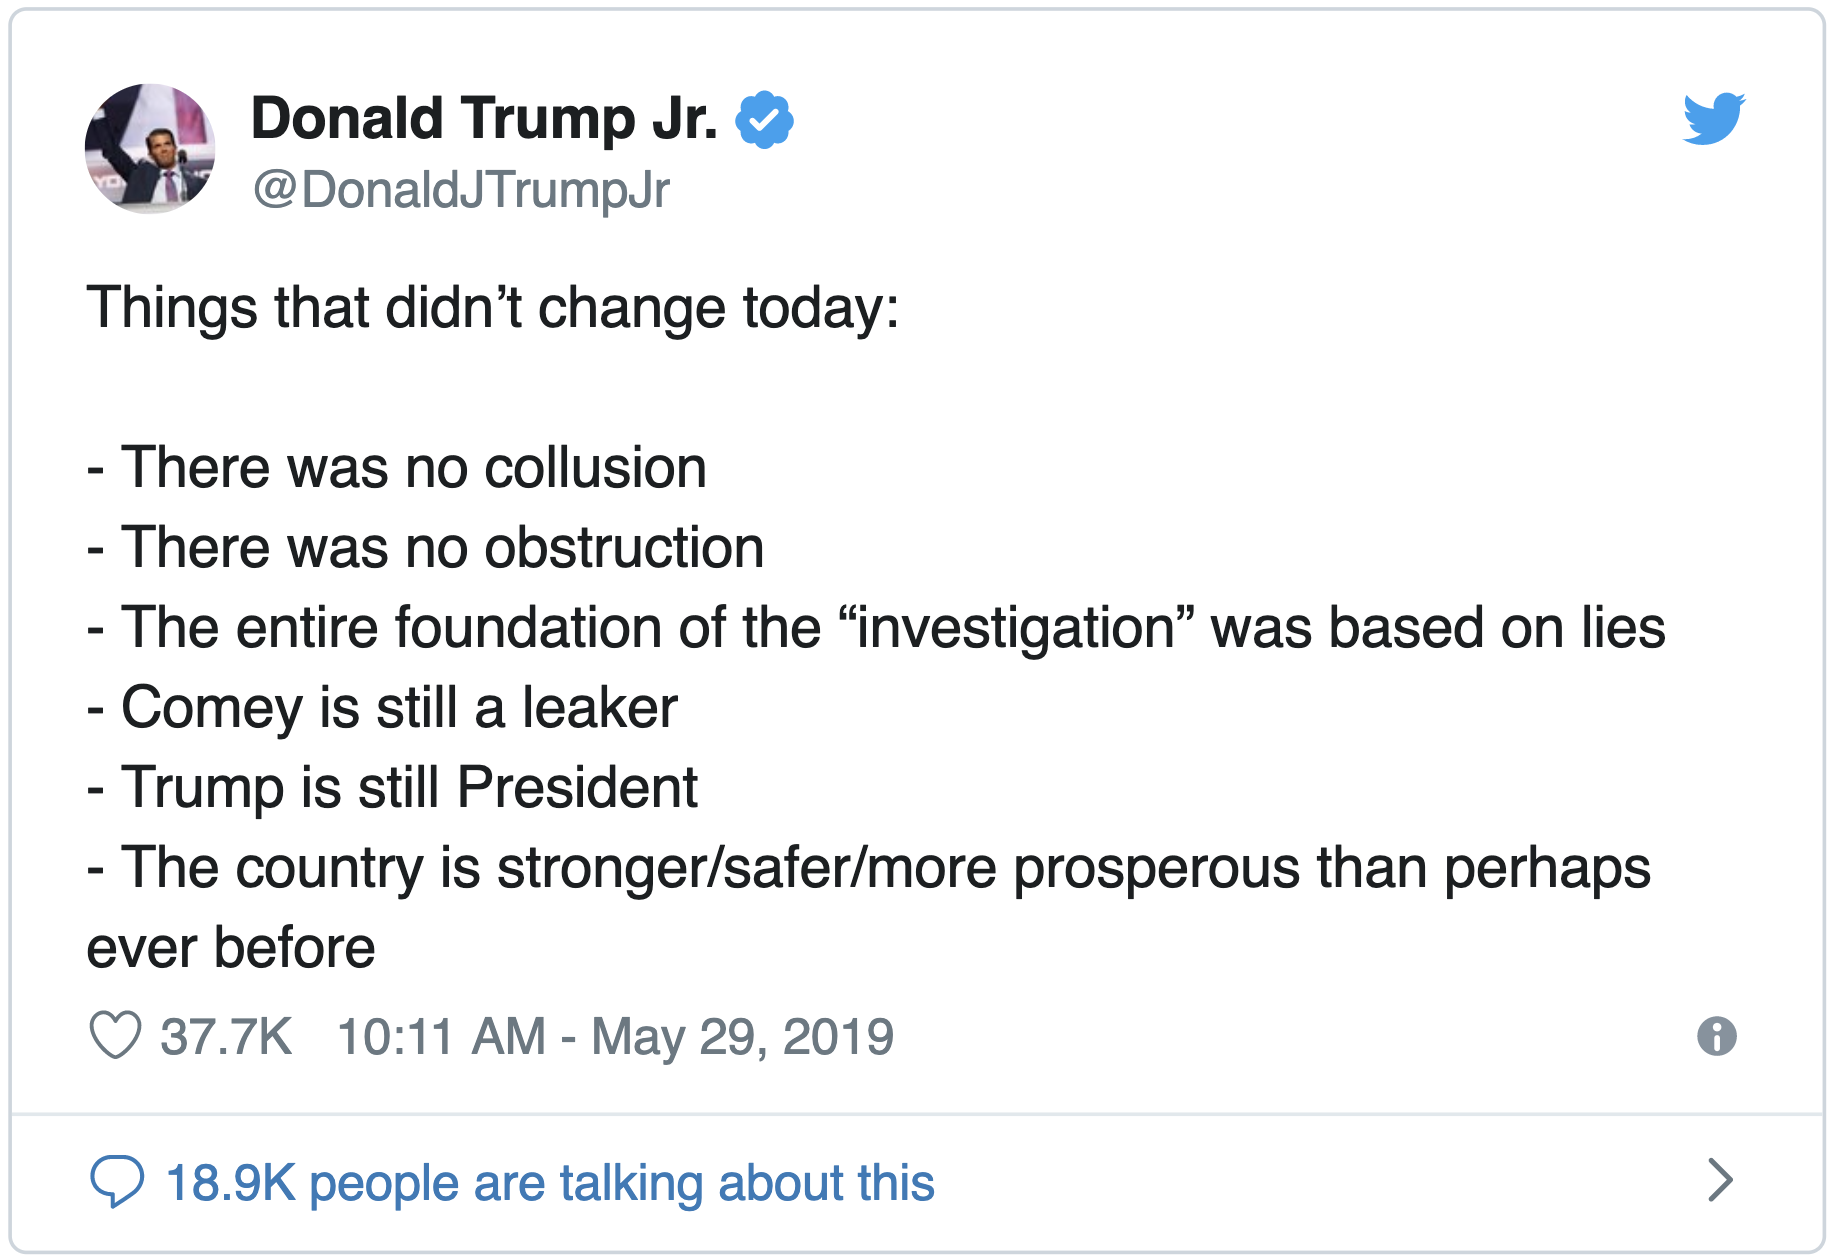The height and width of the screenshot is (1260, 1832).
Task: Like the tweet with heart icon
Action: [x=115, y=1035]
